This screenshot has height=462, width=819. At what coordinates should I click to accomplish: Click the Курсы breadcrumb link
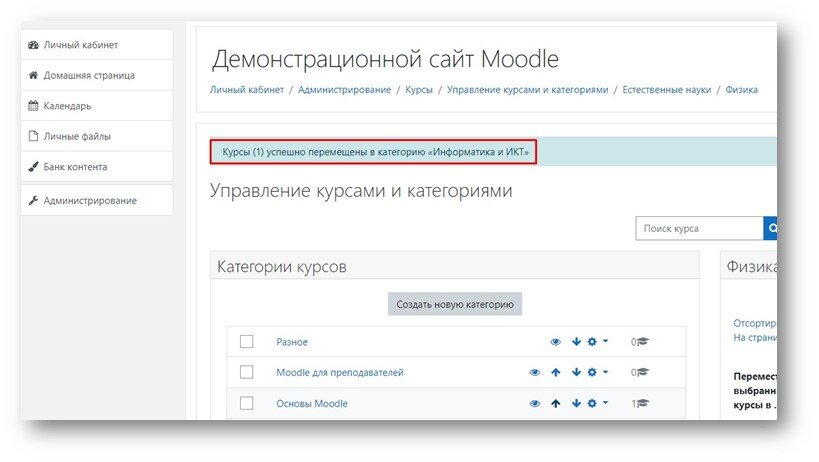419,90
